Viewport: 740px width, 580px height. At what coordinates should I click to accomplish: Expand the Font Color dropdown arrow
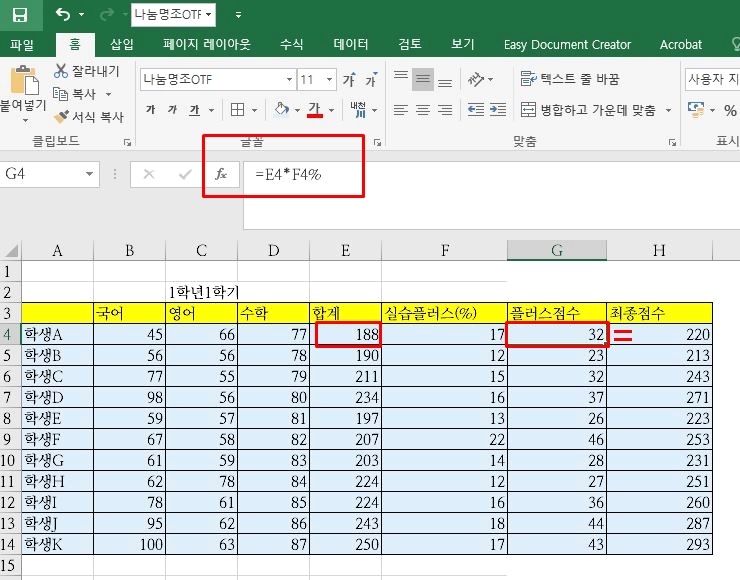click(331, 110)
